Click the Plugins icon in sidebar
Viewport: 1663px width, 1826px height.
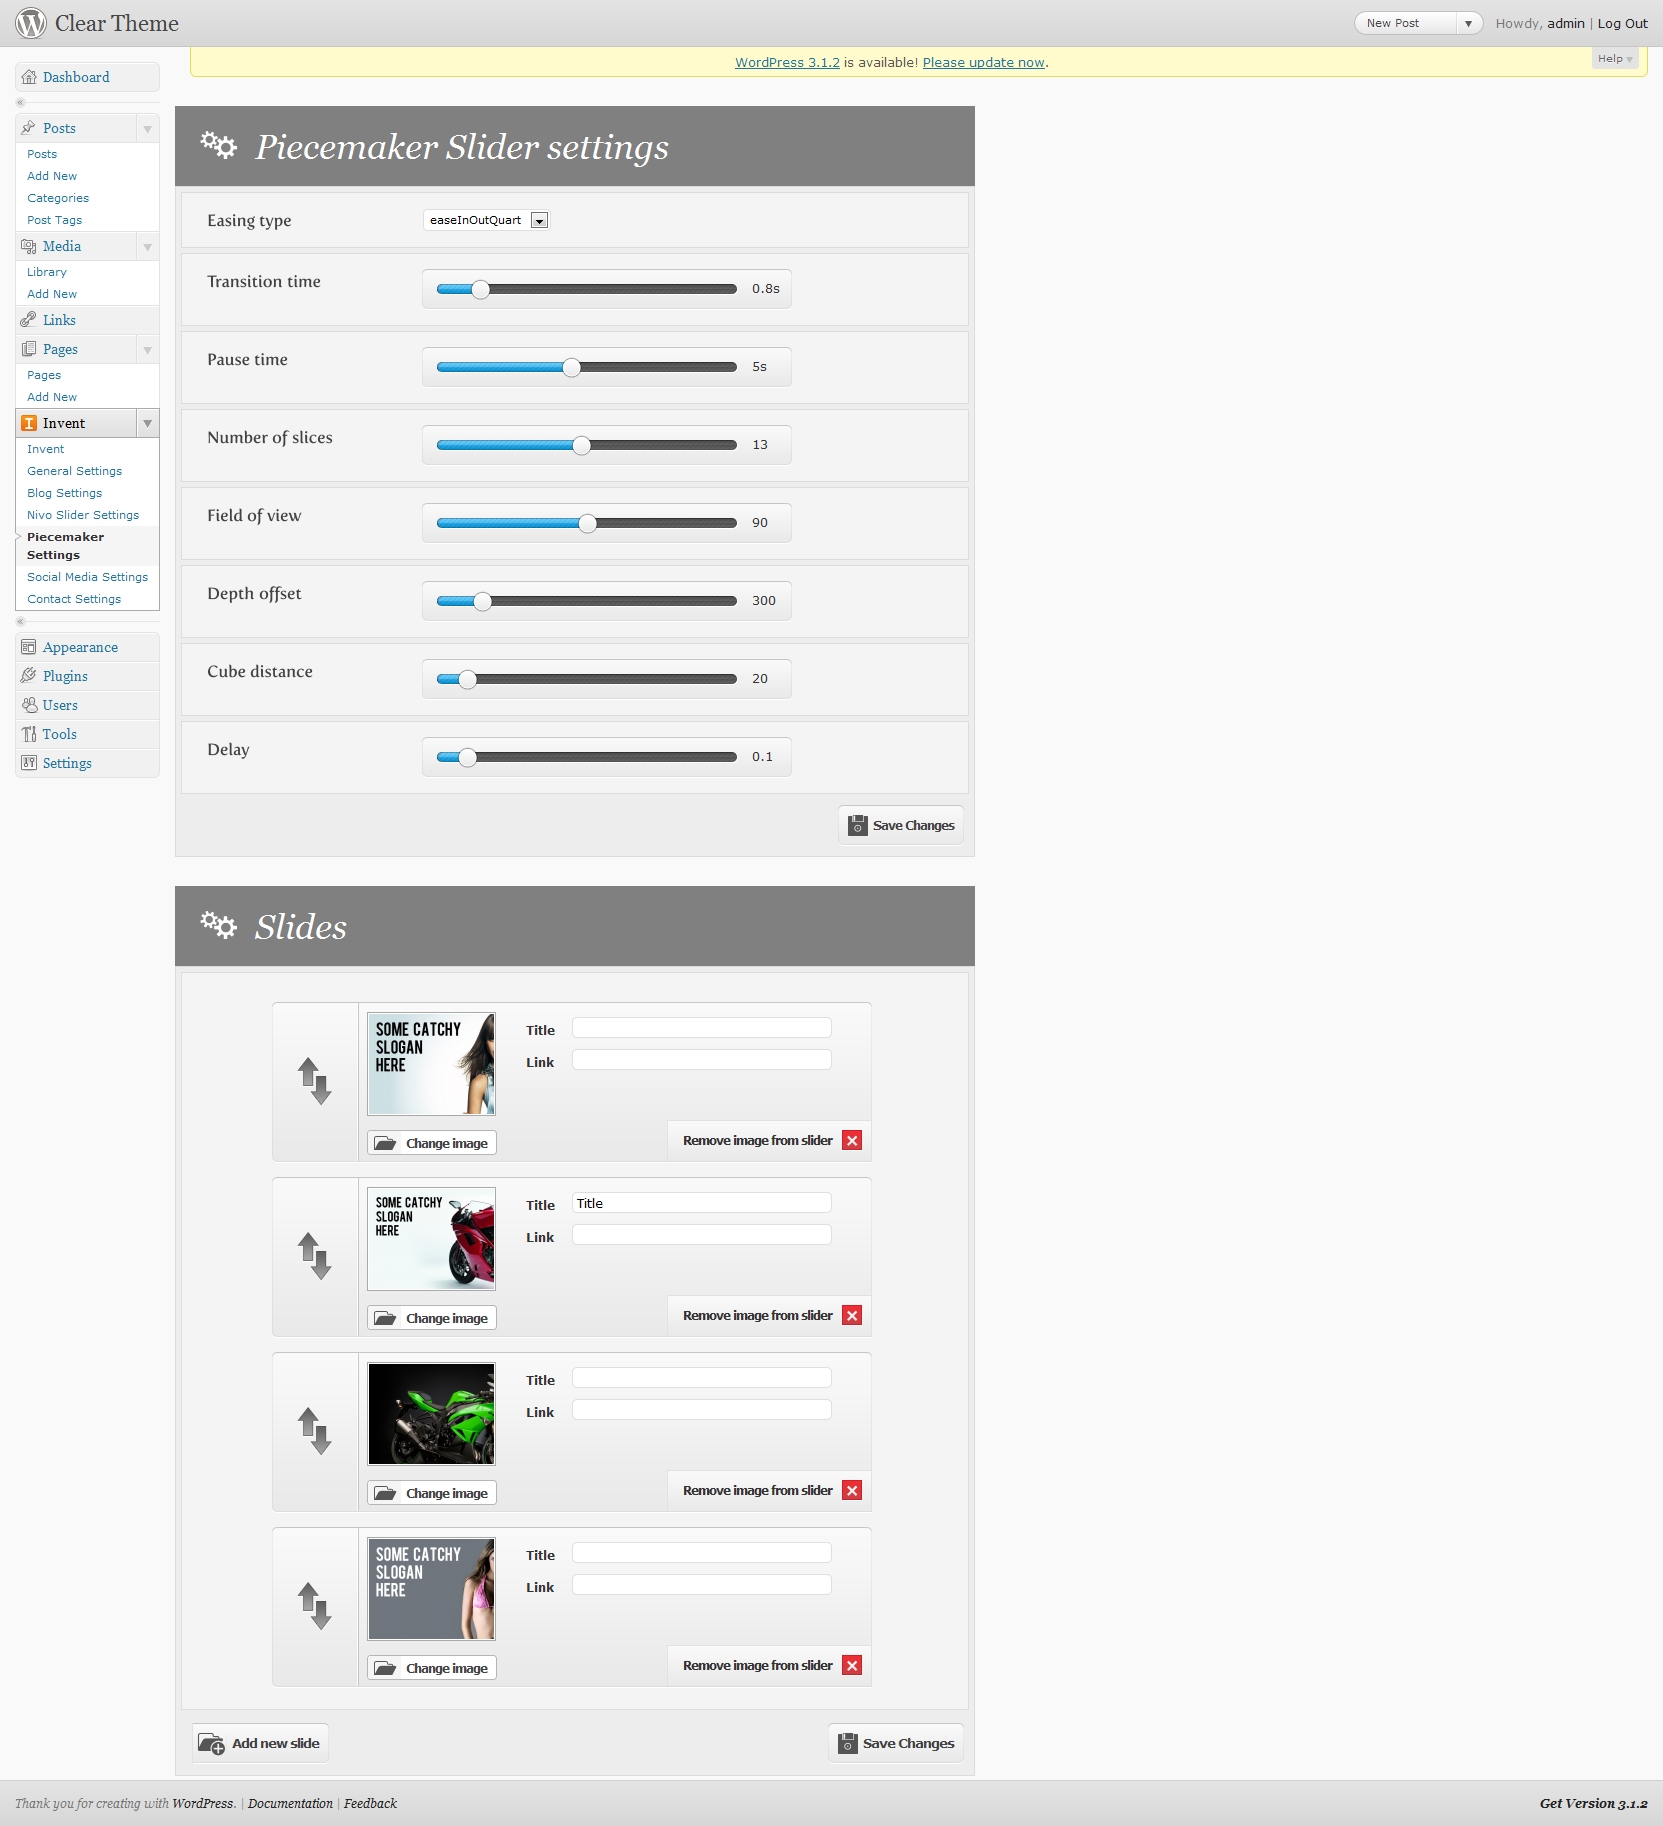point(29,676)
